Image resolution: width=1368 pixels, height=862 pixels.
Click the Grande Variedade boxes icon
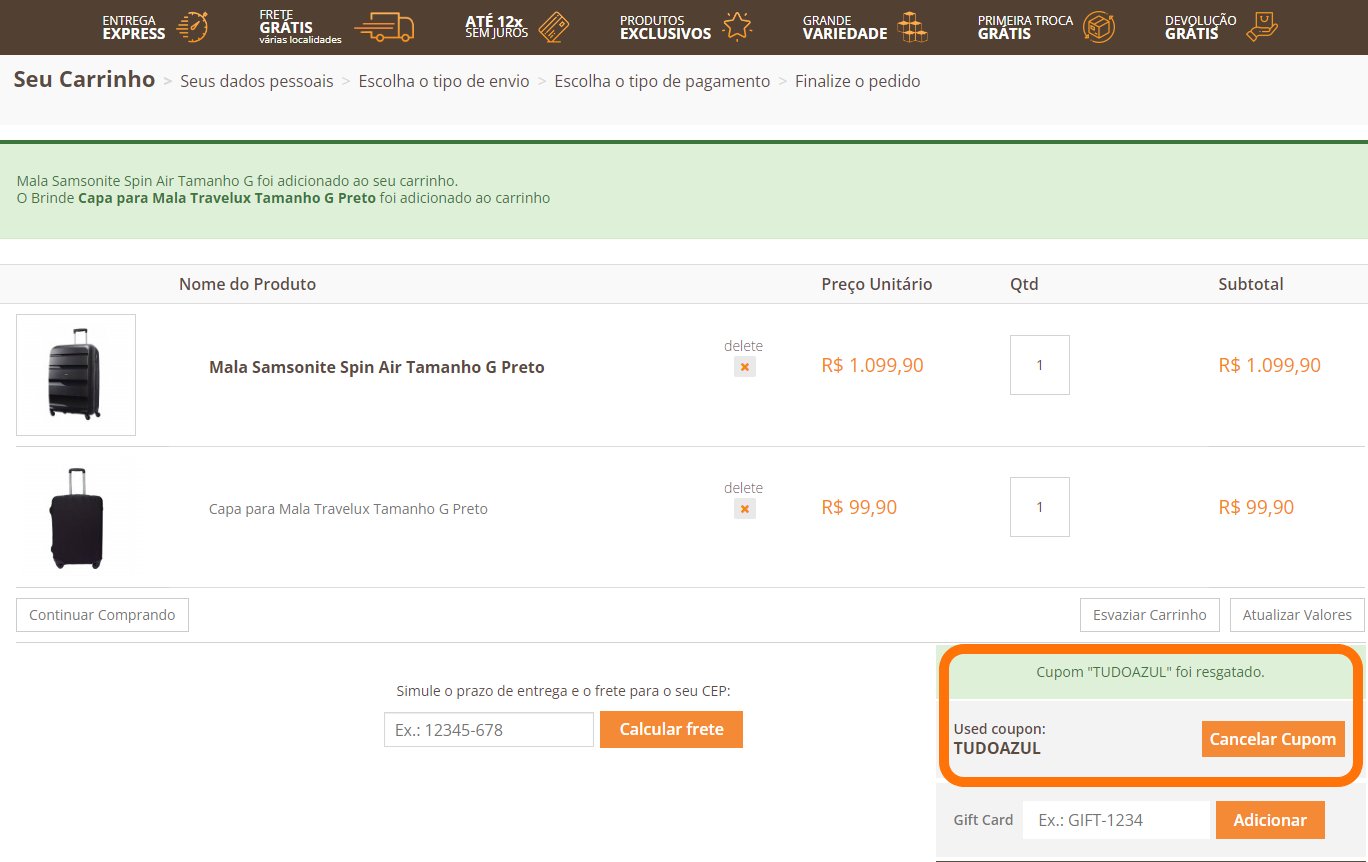[x=912, y=27]
